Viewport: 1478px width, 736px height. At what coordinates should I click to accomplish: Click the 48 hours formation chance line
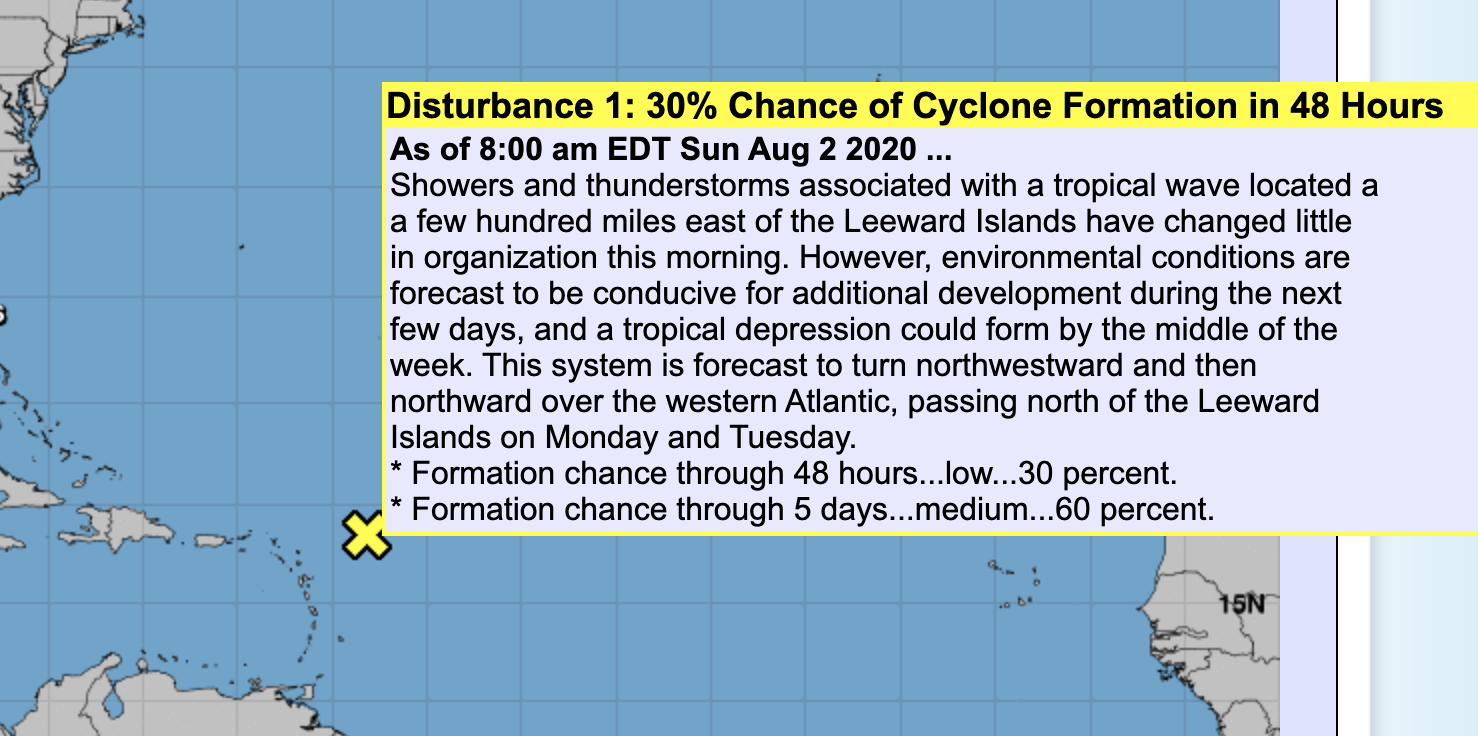coord(784,473)
